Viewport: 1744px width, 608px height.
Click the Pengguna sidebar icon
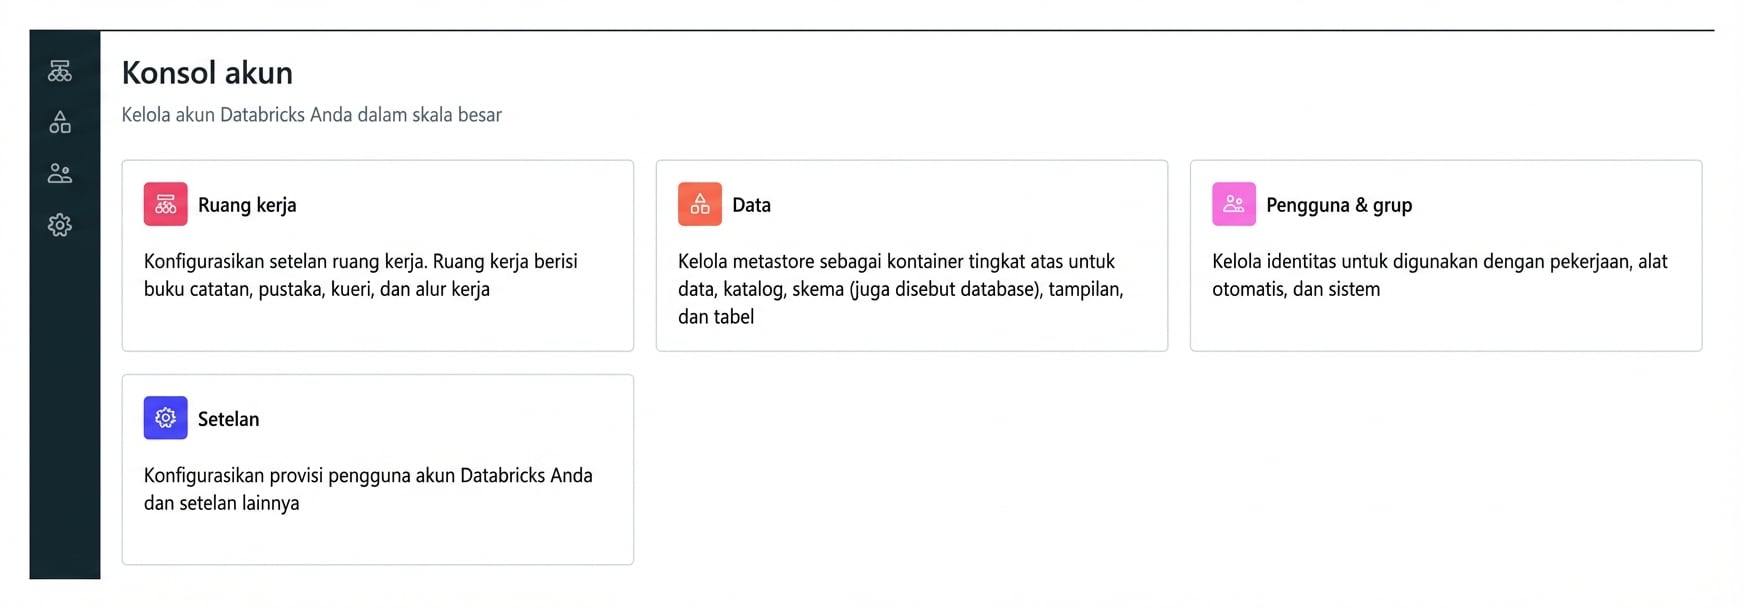click(60, 173)
